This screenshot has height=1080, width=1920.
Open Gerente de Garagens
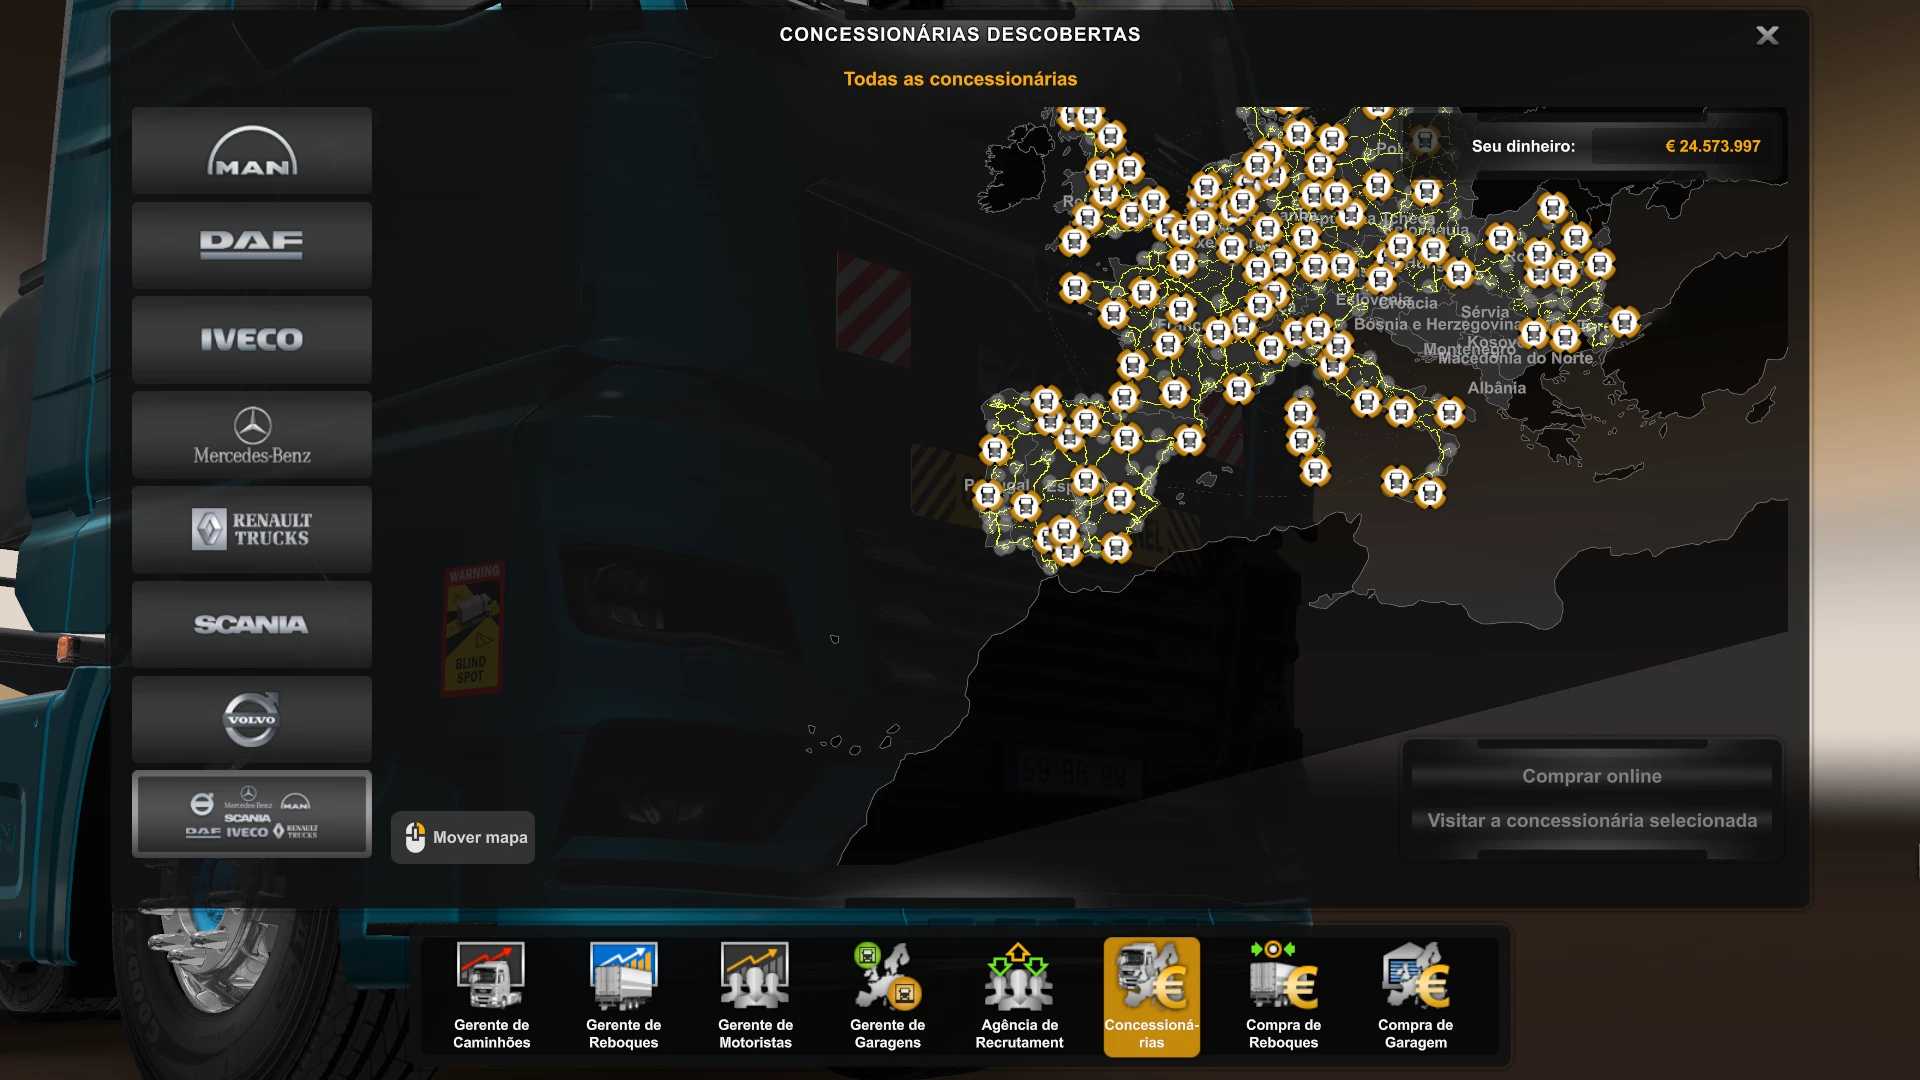coord(887,996)
